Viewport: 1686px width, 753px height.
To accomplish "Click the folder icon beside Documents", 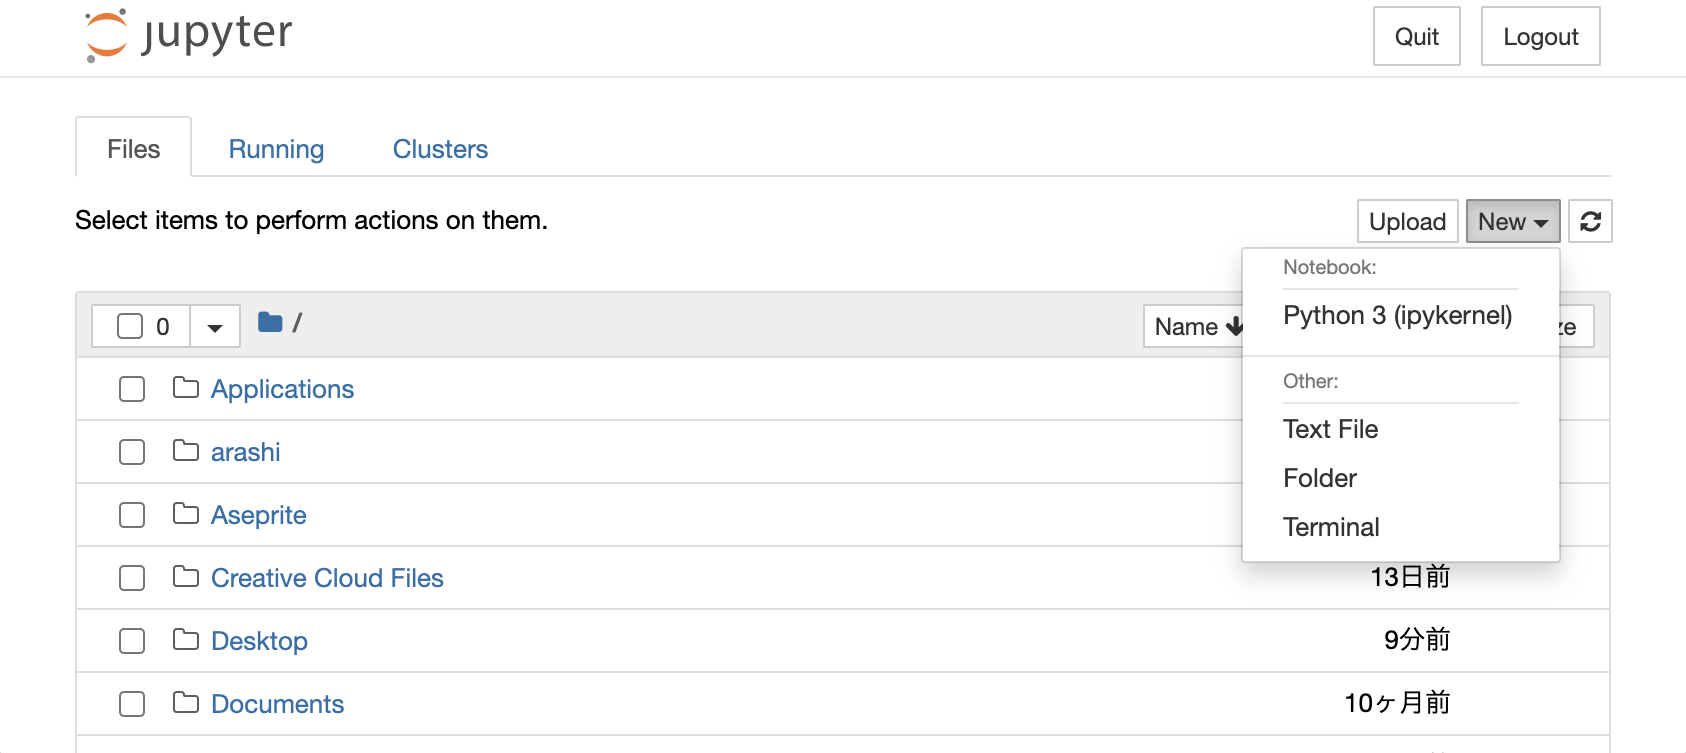I will click(x=186, y=704).
